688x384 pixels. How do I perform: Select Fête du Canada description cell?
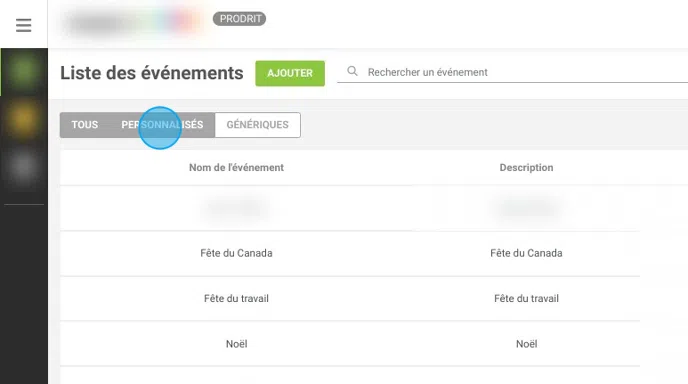526,253
